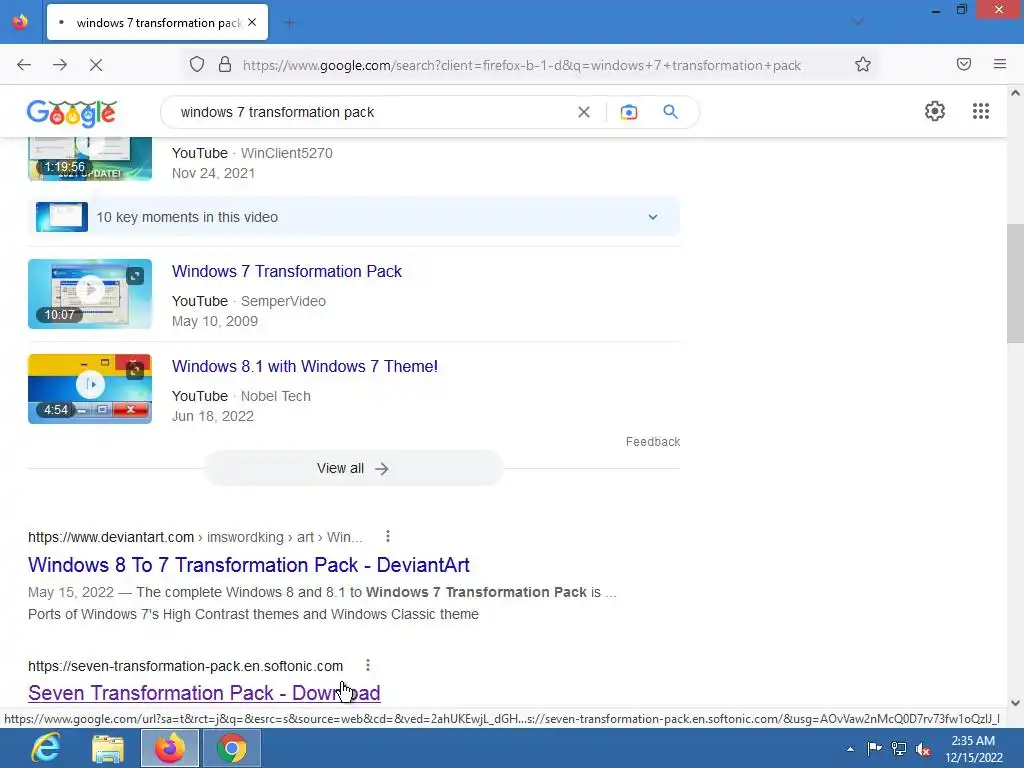Switch to Firefox on the taskbar
The image size is (1024, 768).
click(x=170, y=748)
